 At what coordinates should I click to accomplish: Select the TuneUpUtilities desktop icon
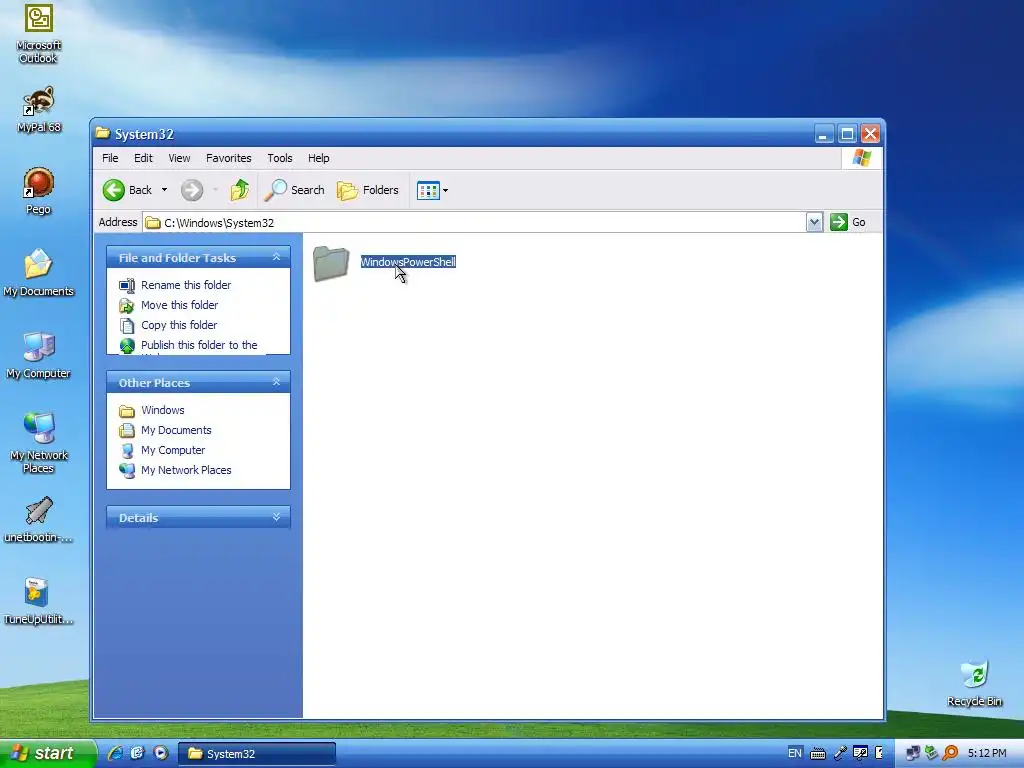39,601
